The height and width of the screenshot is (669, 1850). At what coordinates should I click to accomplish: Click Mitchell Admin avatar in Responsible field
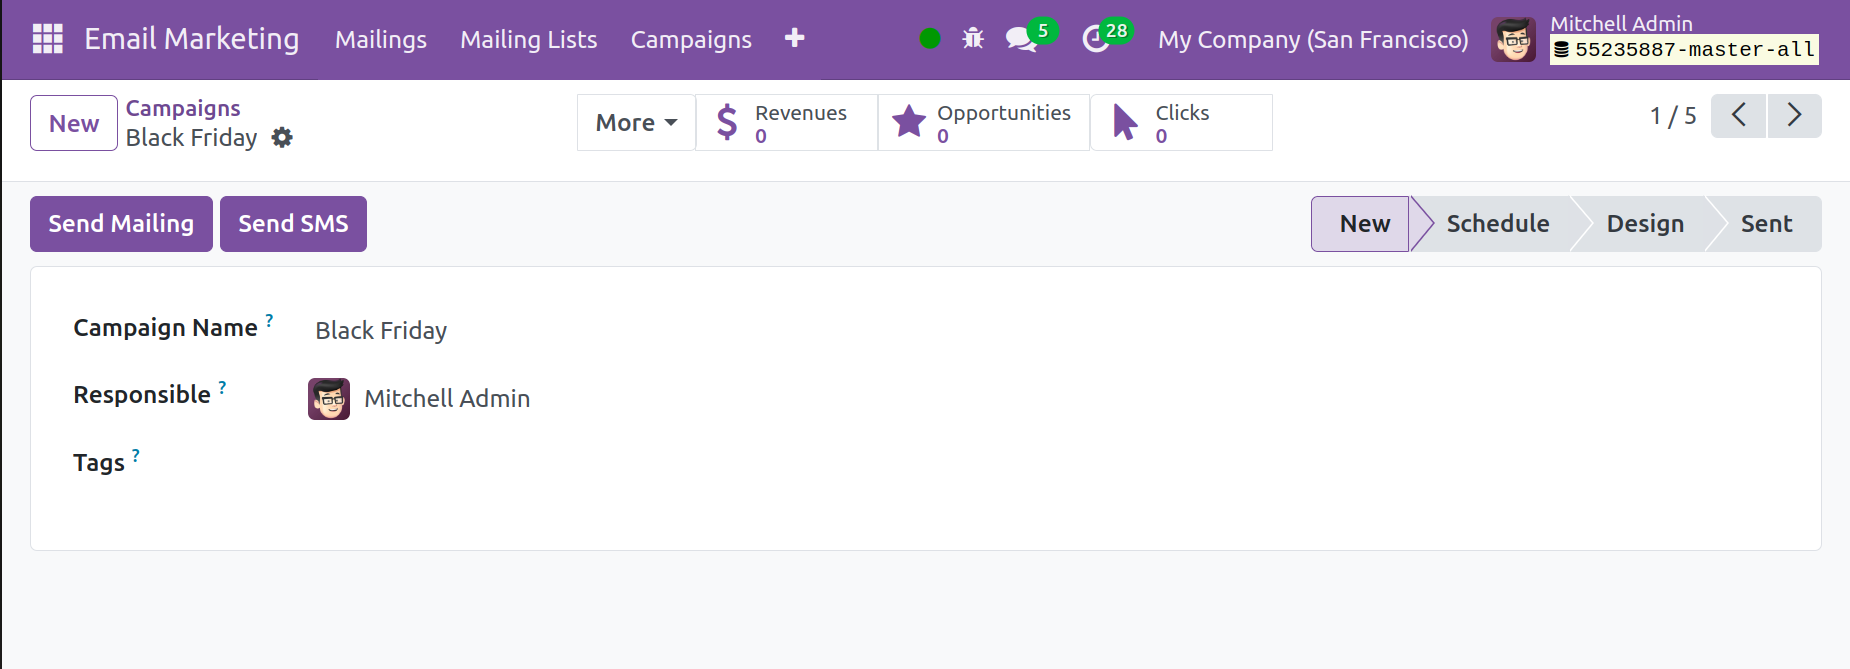[x=329, y=399]
